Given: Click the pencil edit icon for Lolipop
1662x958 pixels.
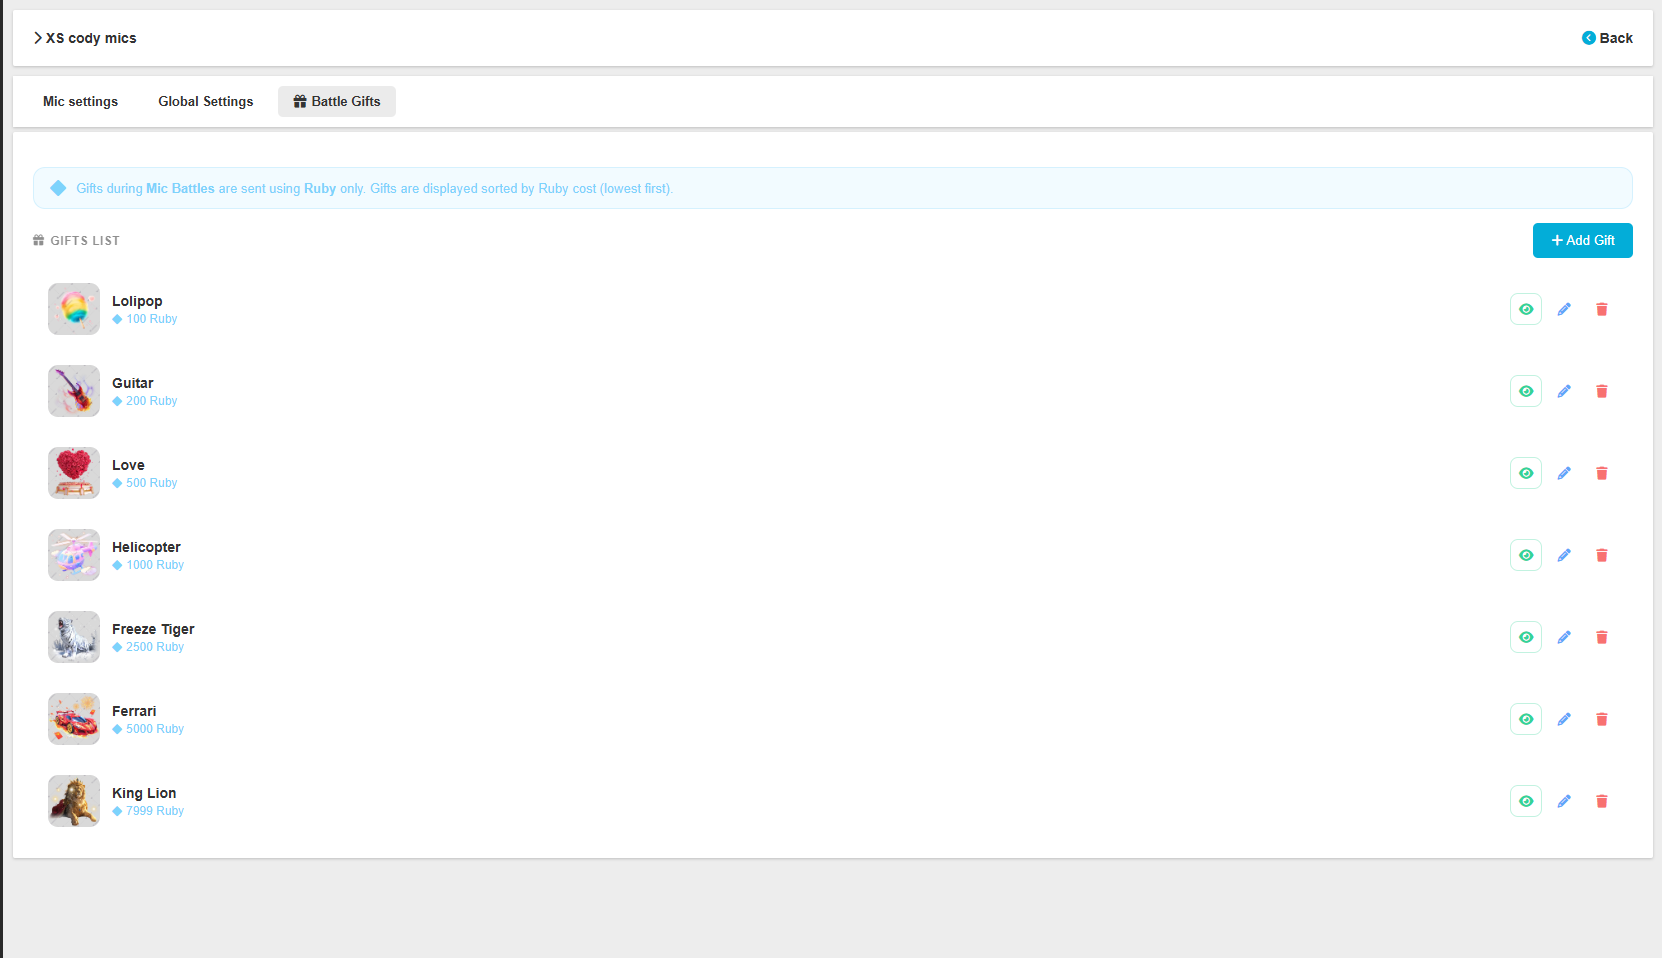Looking at the screenshot, I should tap(1564, 309).
